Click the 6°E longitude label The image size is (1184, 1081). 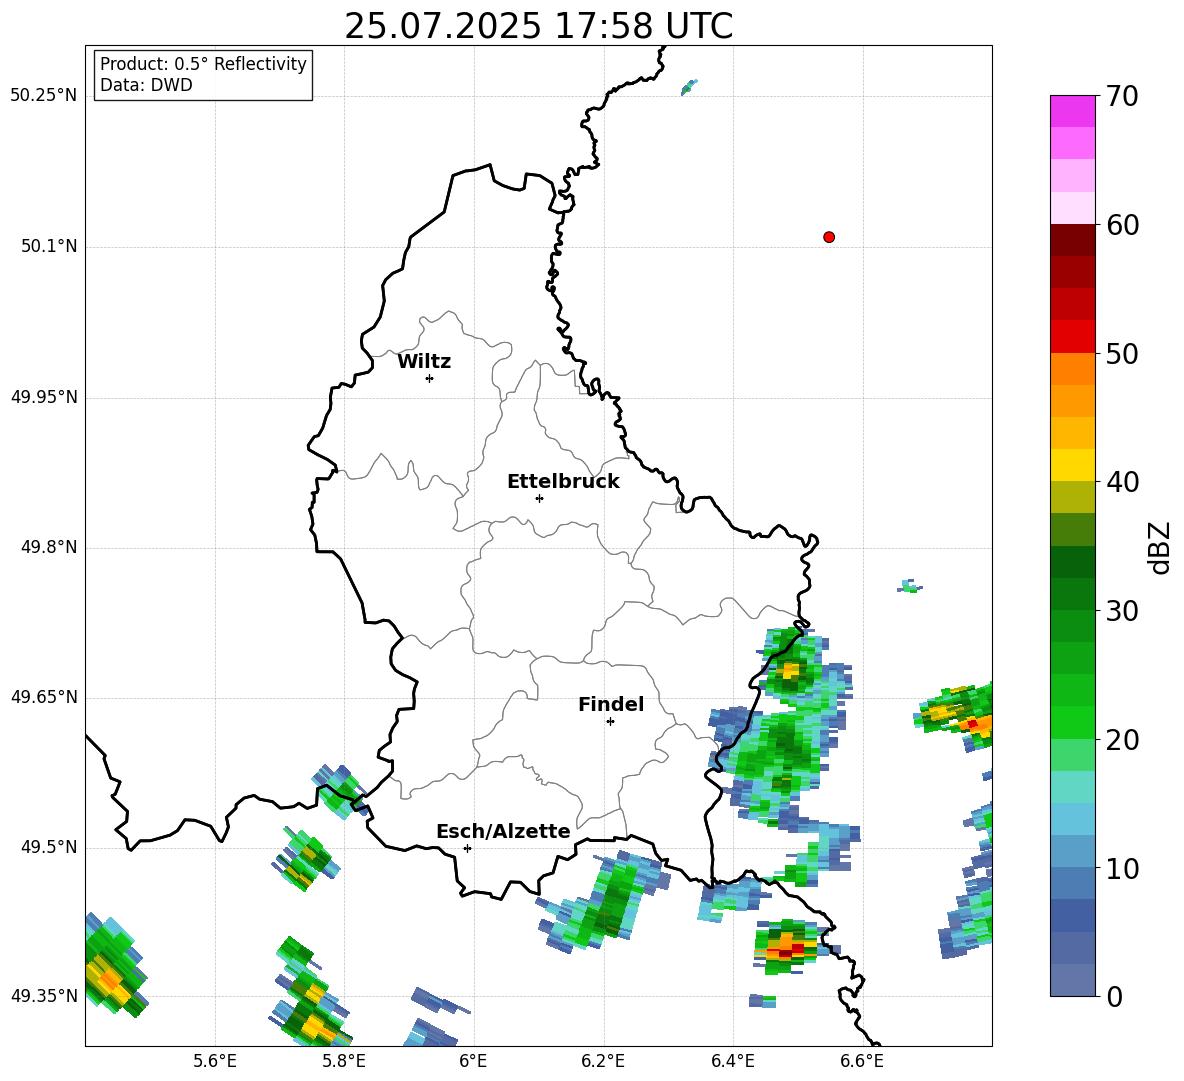point(473,1061)
